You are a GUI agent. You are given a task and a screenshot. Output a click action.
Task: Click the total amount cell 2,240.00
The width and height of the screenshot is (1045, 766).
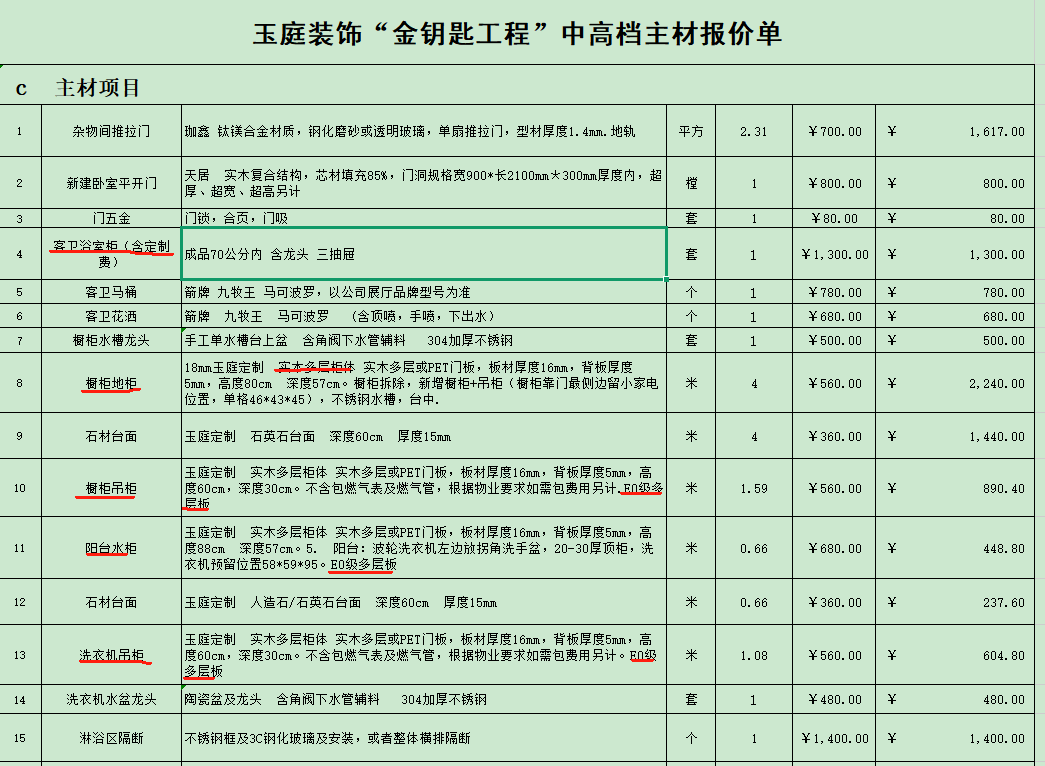tap(956, 383)
